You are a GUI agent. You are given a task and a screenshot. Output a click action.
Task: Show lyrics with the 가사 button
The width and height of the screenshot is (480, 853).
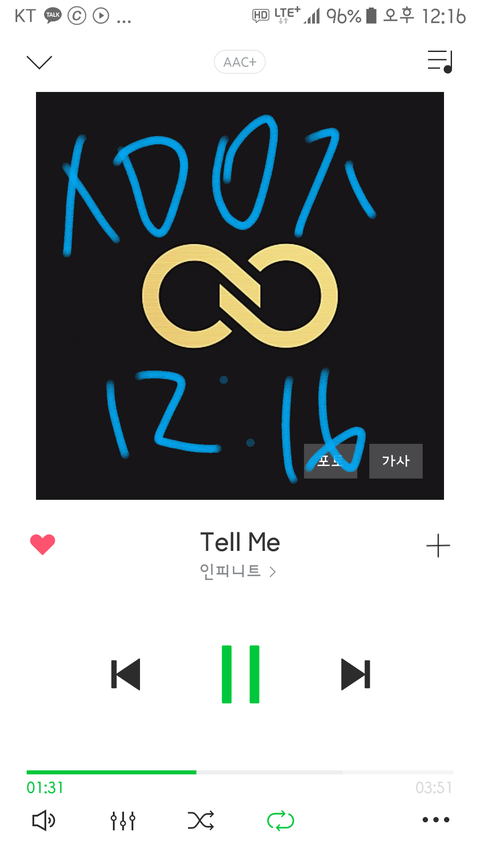[x=396, y=461]
